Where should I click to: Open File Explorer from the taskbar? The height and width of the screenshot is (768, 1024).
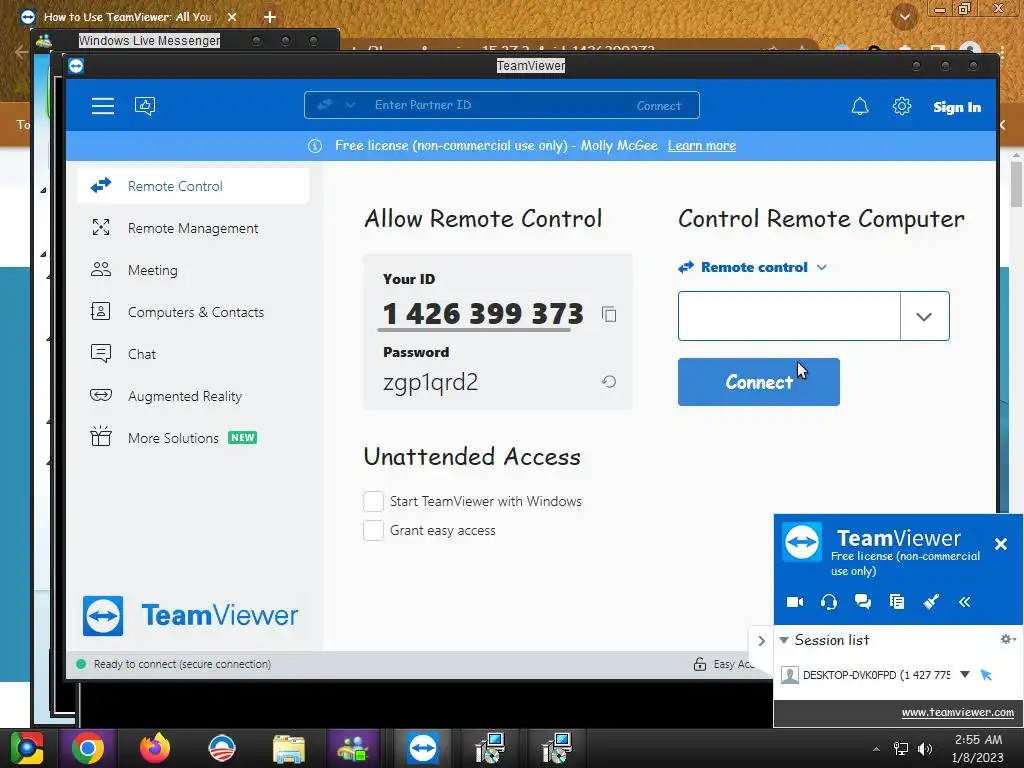289,748
